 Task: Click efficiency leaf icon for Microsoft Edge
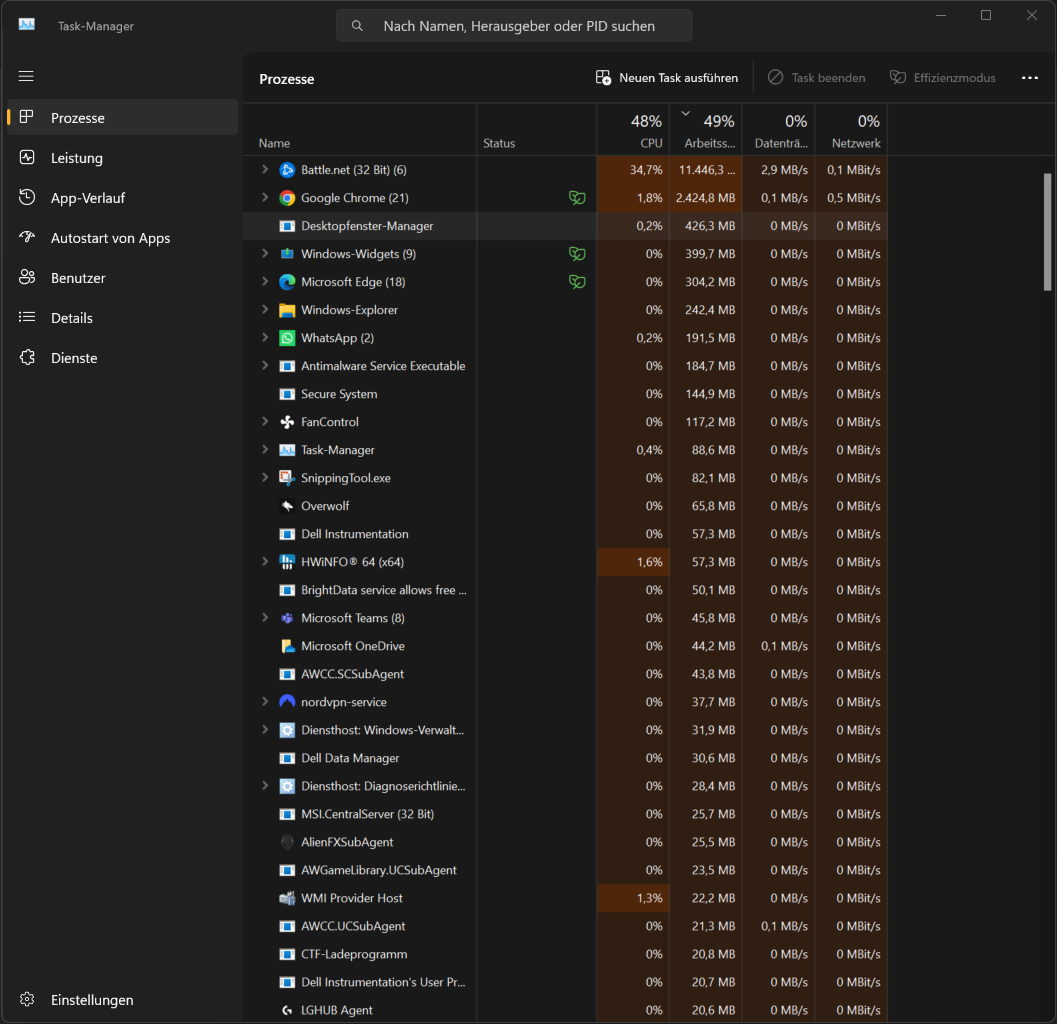pyautogui.click(x=577, y=282)
